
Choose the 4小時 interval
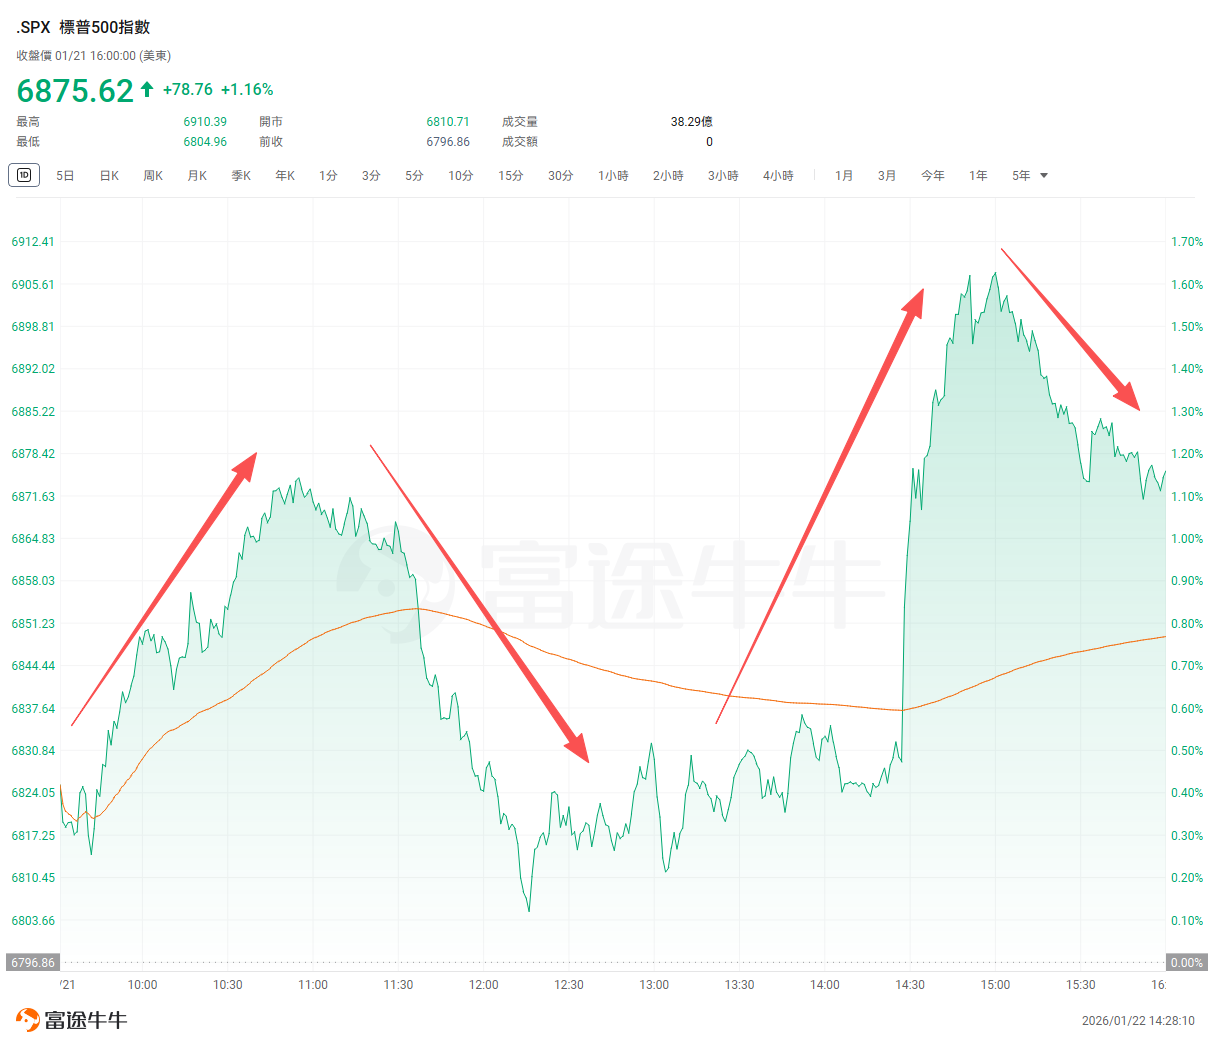tap(778, 175)
